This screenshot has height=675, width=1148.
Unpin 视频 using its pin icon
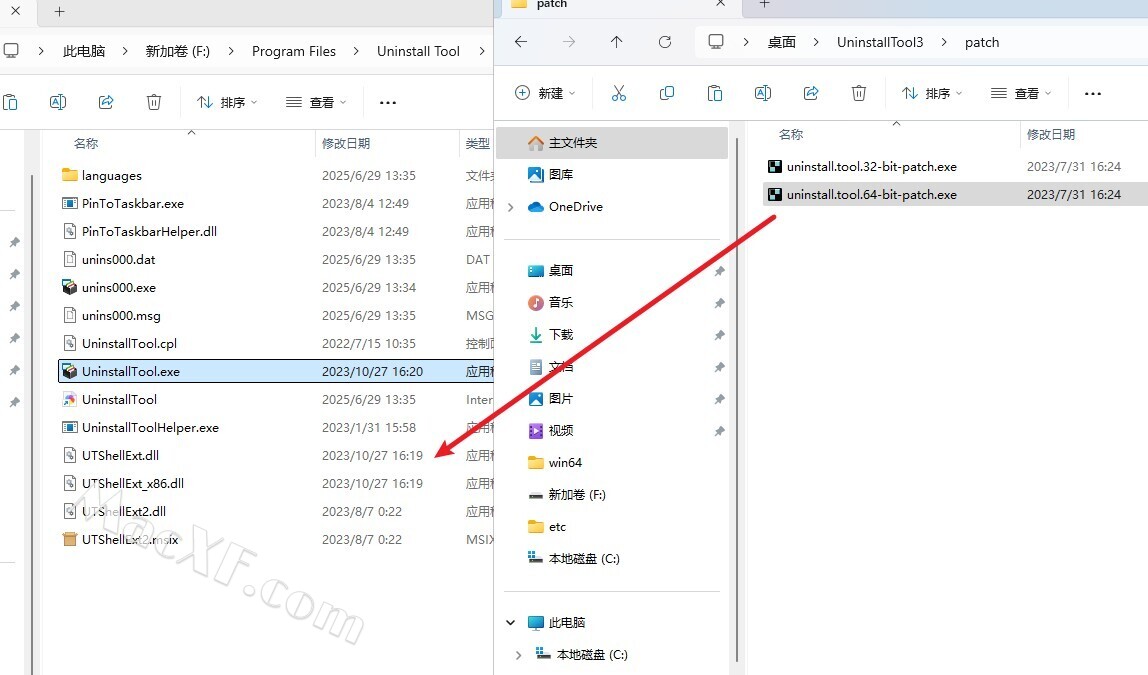[x=720, y=431]
